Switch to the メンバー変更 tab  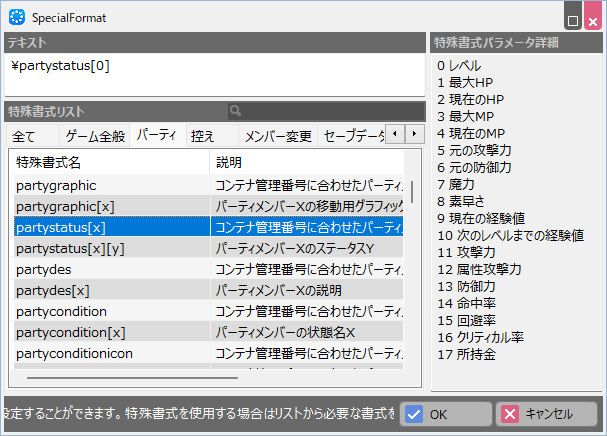coord(278,135)
